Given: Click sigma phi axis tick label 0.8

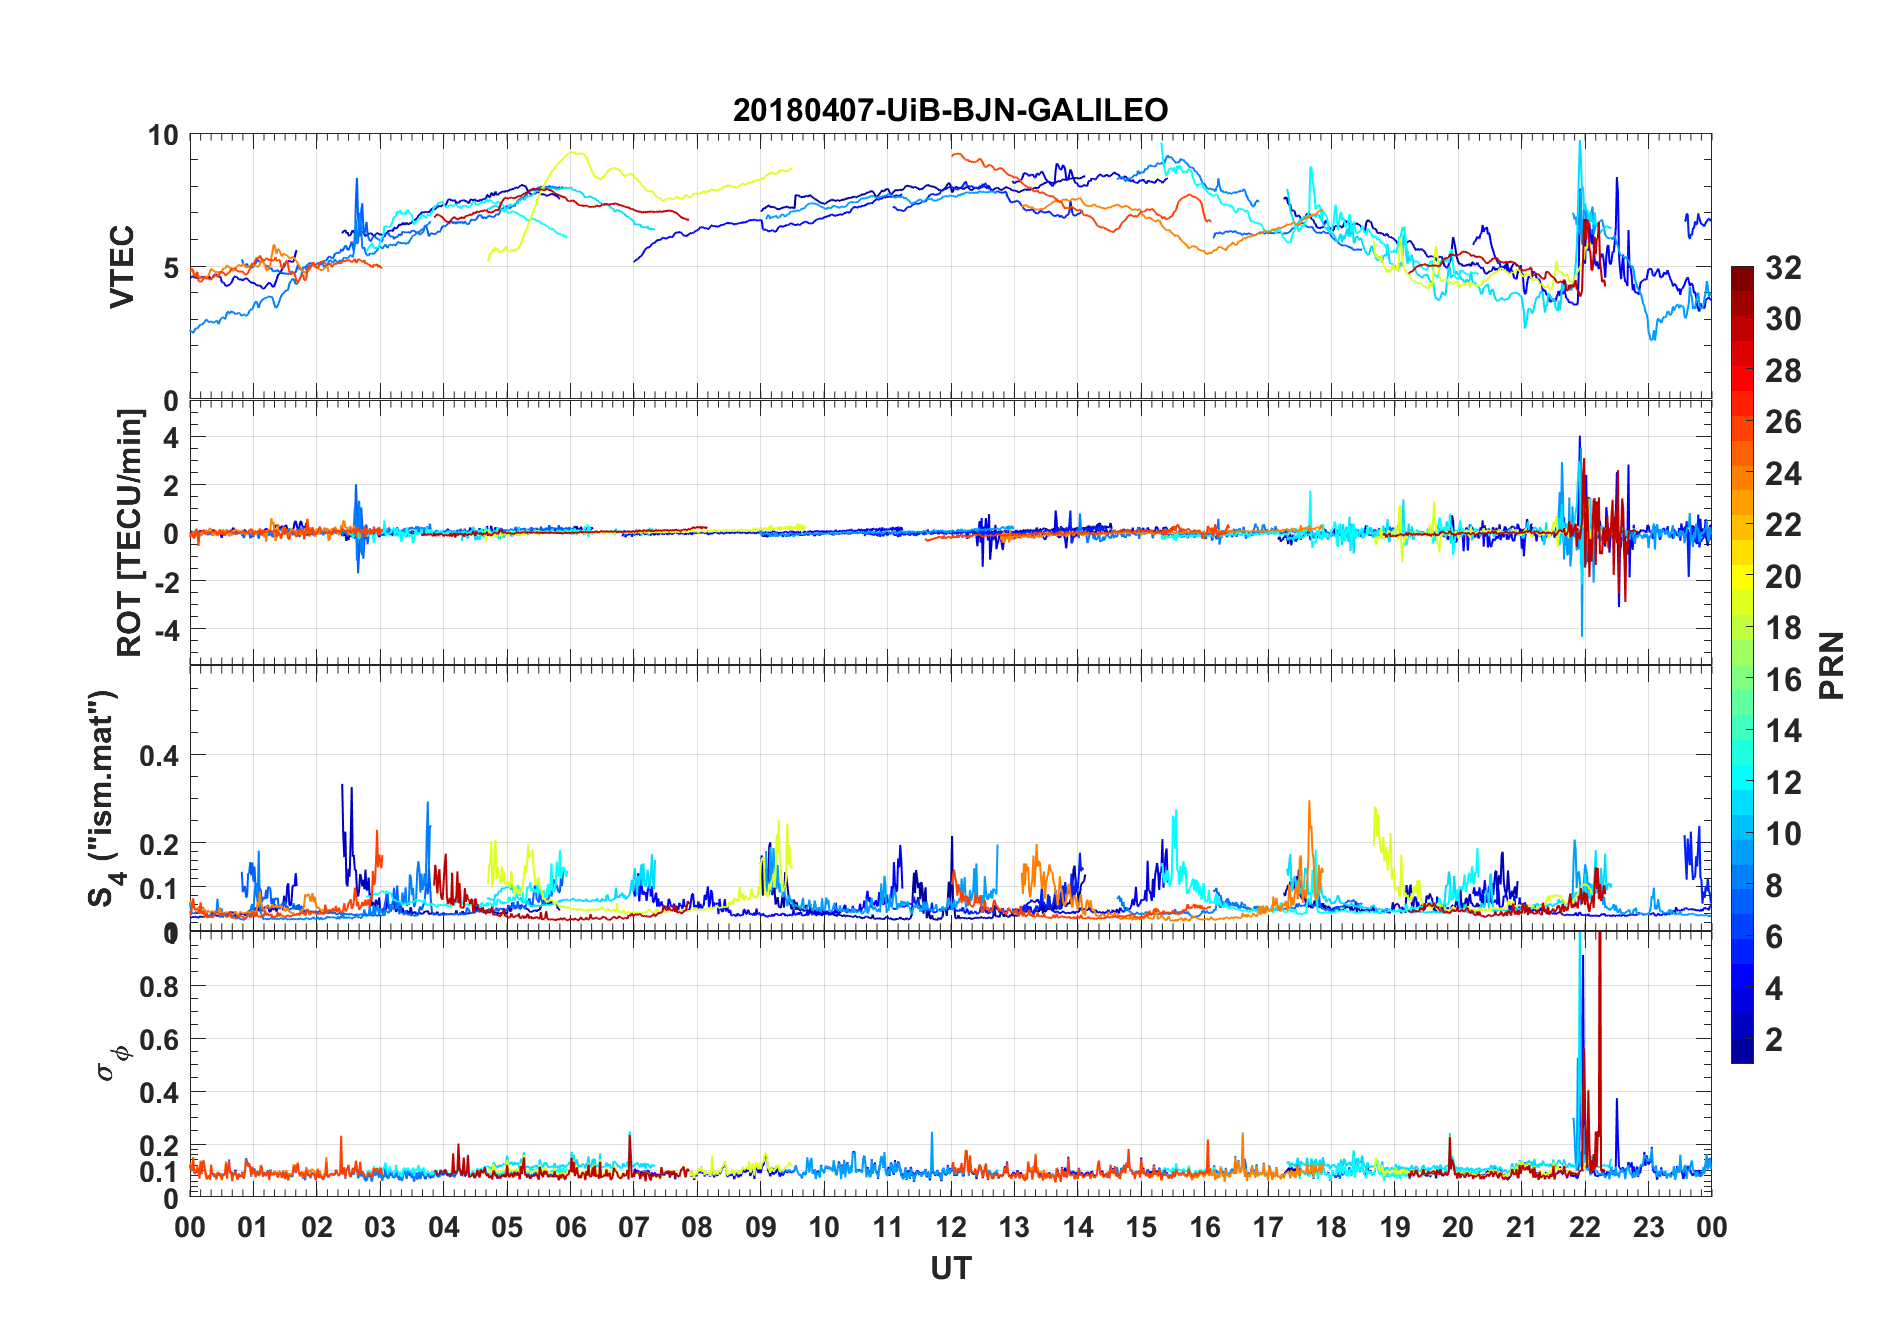Looking at the screenshot, I should pos(159,987).
